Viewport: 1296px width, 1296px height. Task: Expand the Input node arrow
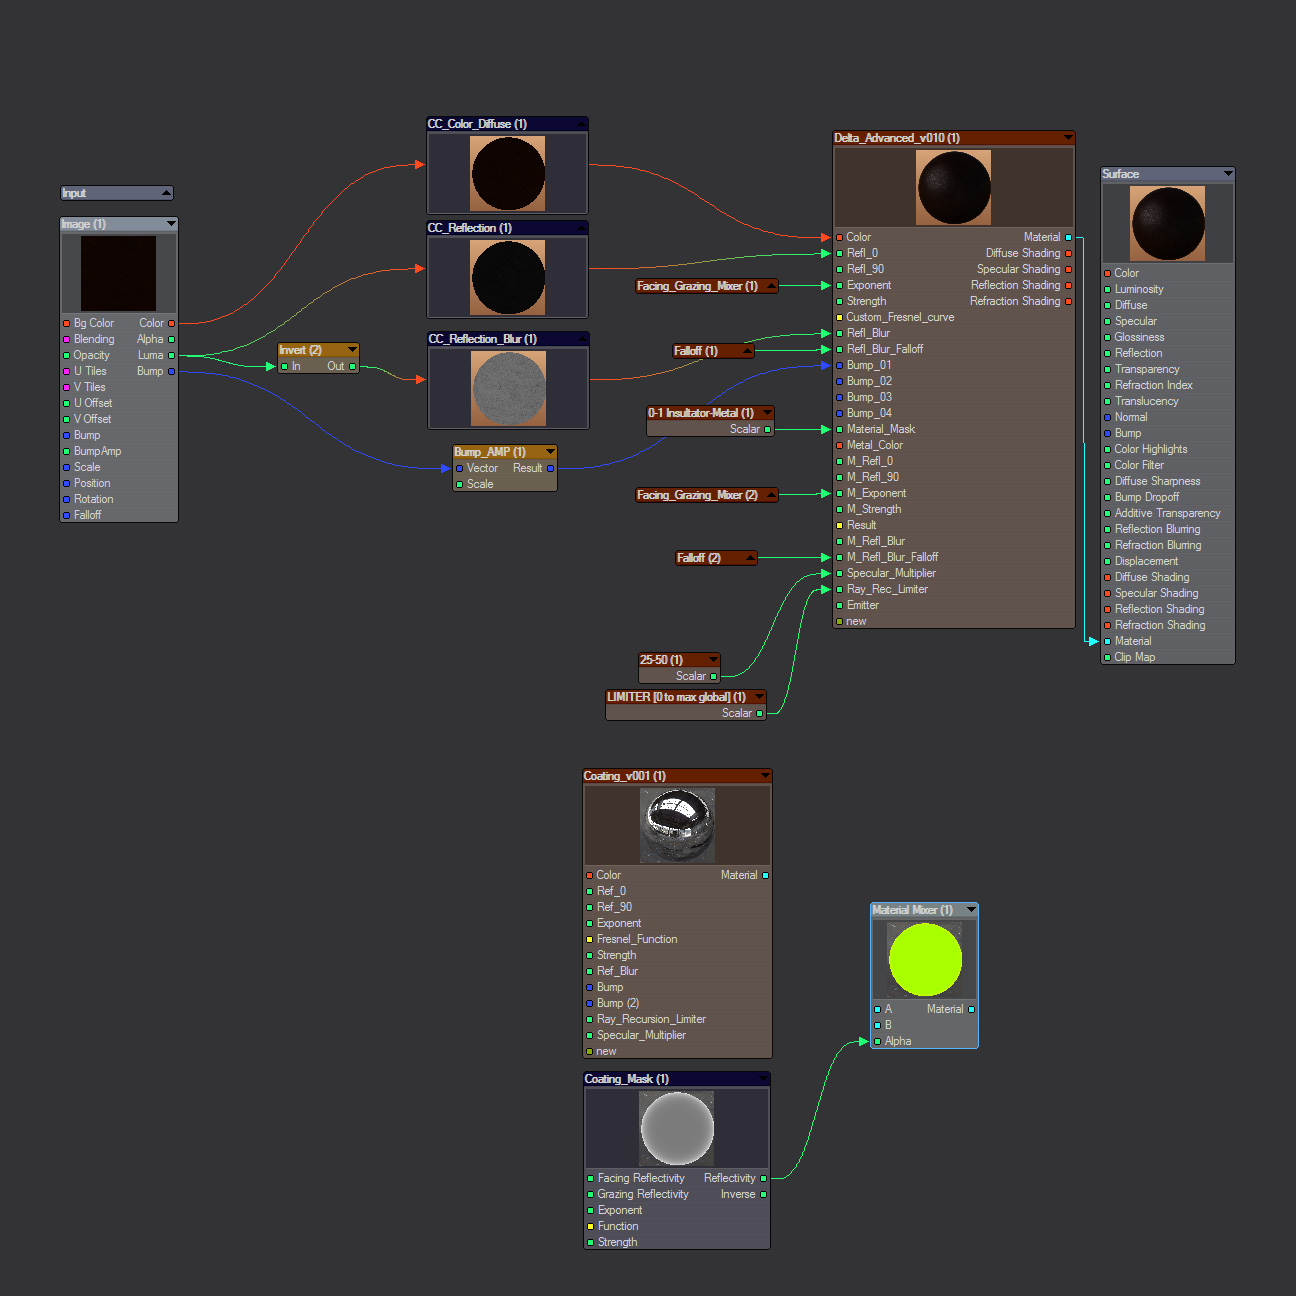(x=166, y=193)
